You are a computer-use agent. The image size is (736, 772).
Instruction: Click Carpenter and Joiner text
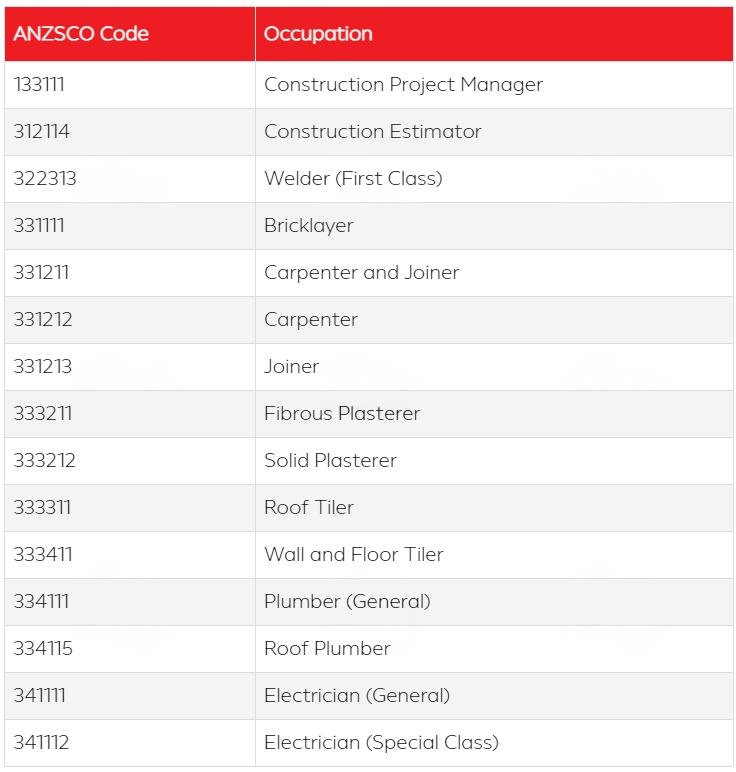[x=361, y=273]
